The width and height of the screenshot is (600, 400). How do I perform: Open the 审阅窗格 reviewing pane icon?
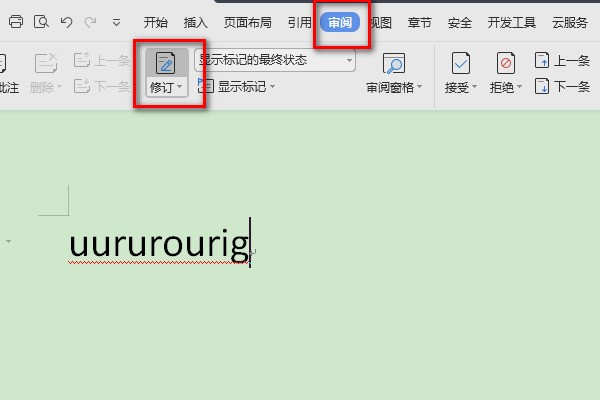tap(394, 65)
